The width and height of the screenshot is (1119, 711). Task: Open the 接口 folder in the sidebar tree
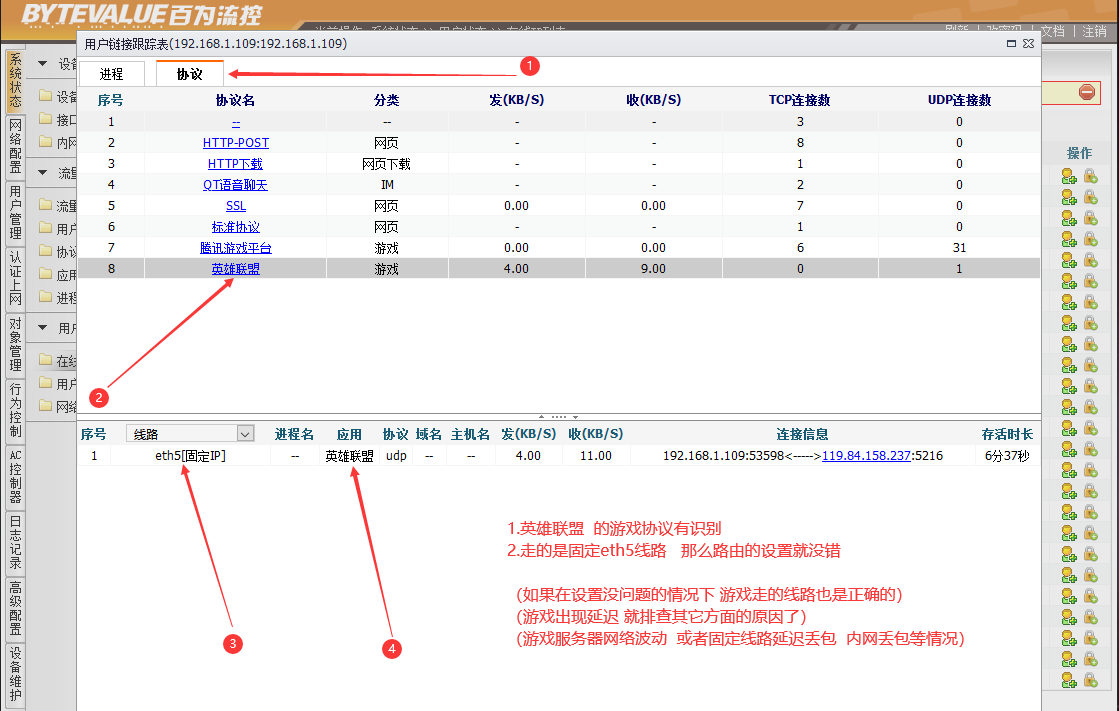(x=58, y=119)
